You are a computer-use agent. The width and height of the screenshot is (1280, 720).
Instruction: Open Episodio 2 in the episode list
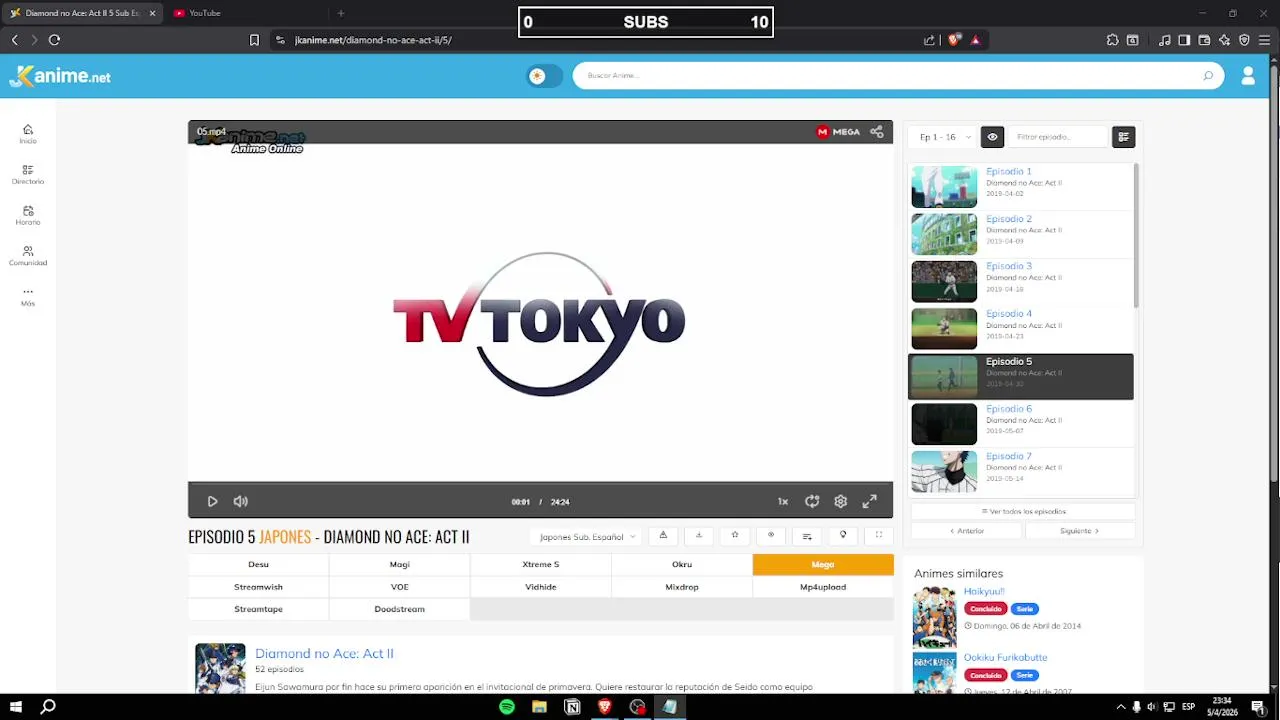[x=1021, y=234]
